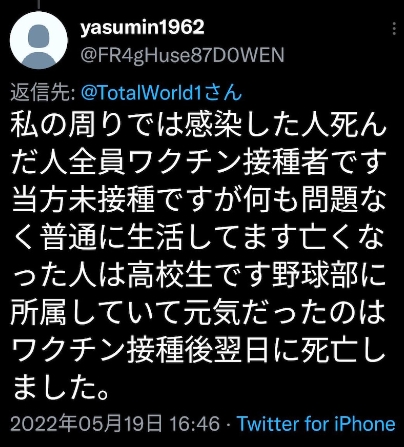Open the 2022年05月19日 date stamp
404x447 pixels.
86,424
